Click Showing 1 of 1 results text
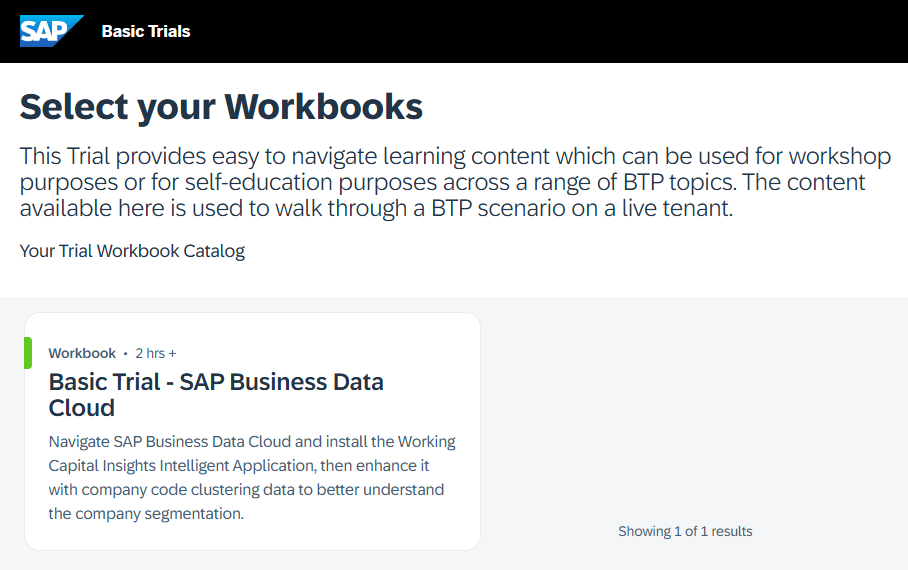This screenshot has width=908, height=570. click(x=685, y=531)
